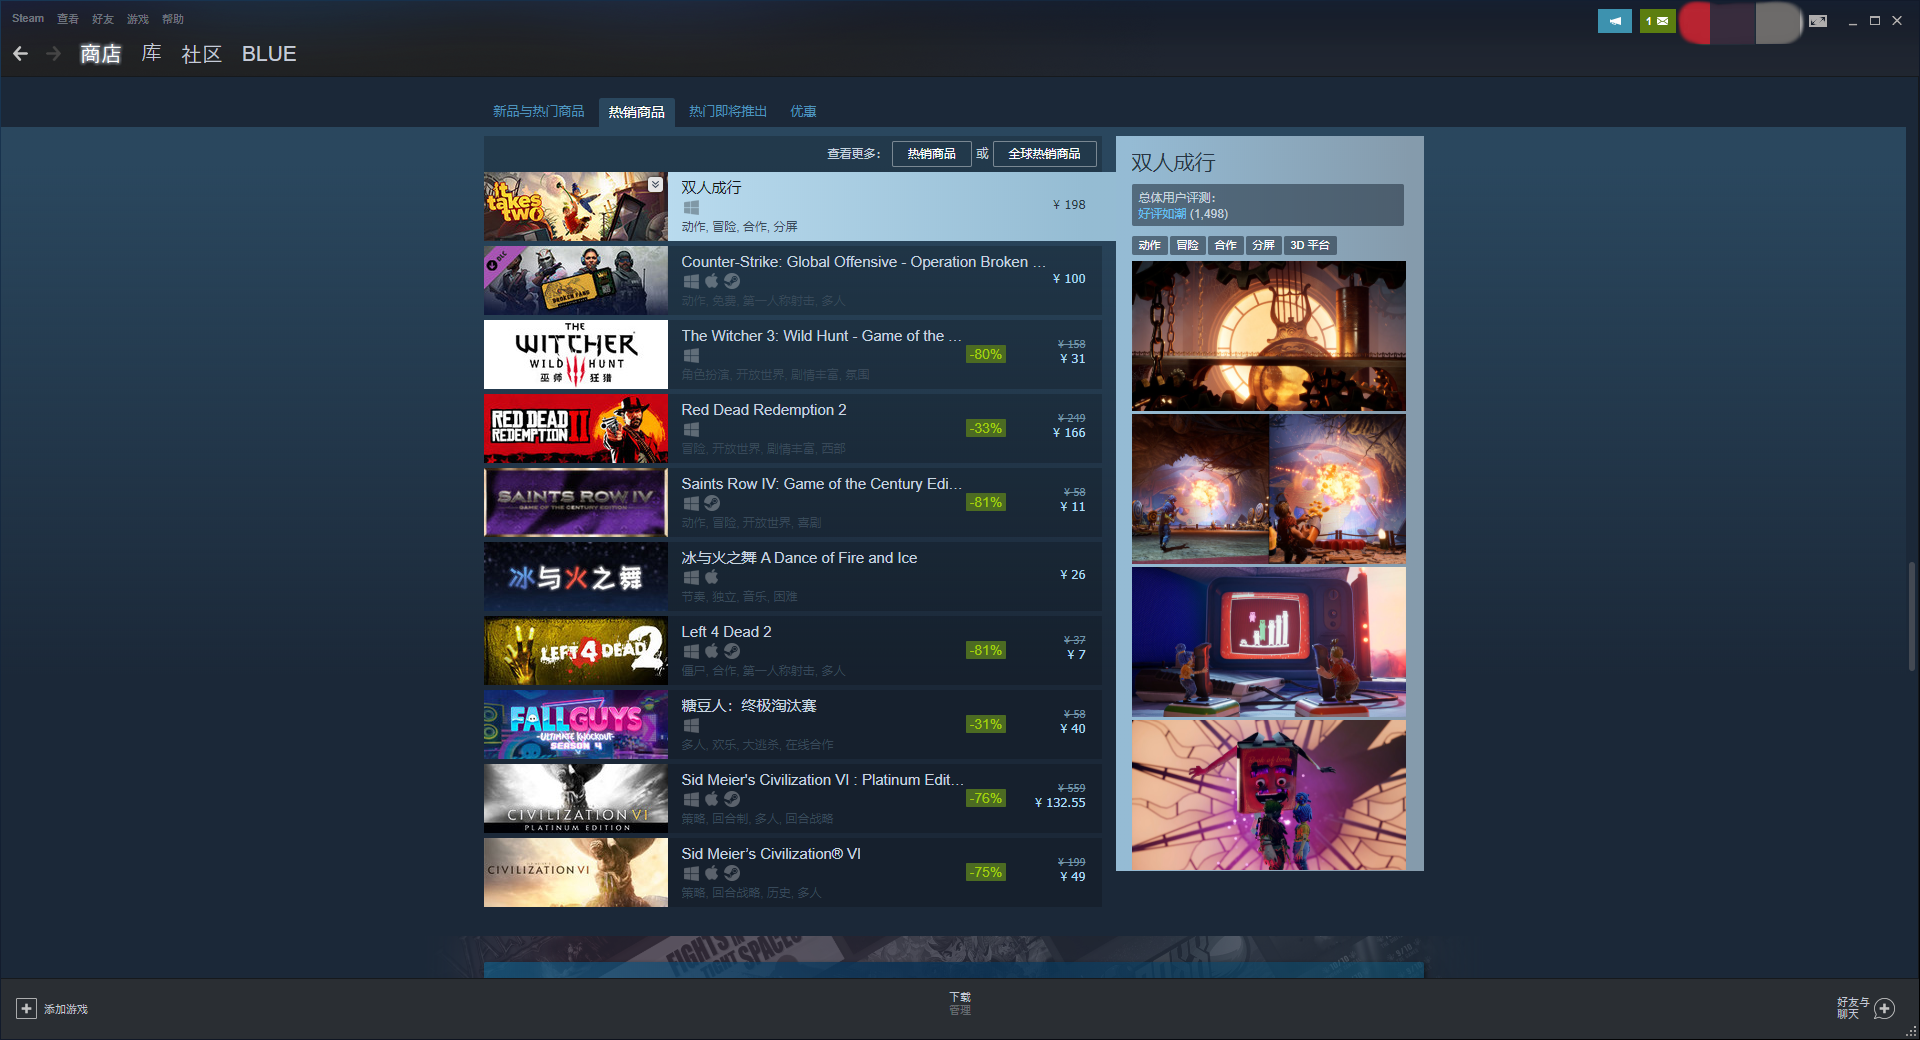Image resolution: width=1920 pixels, height=1040 pixels.
Task: Open the 查看 menu
Action: 68,19
